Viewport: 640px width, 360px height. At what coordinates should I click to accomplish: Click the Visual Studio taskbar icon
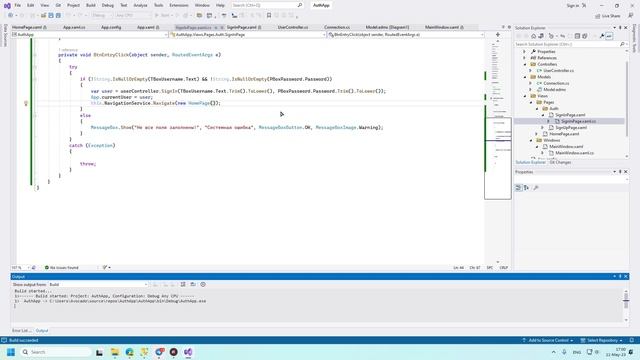point(188,352)
